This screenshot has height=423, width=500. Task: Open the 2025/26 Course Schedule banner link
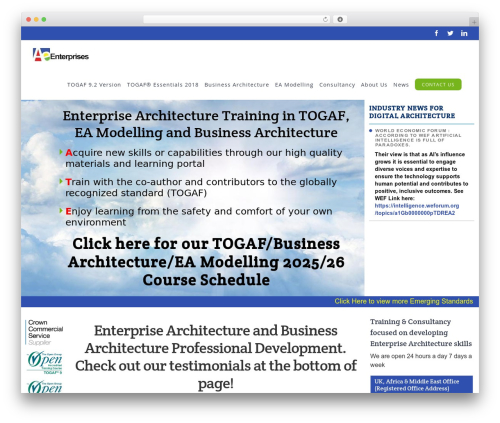click(206, 262)
